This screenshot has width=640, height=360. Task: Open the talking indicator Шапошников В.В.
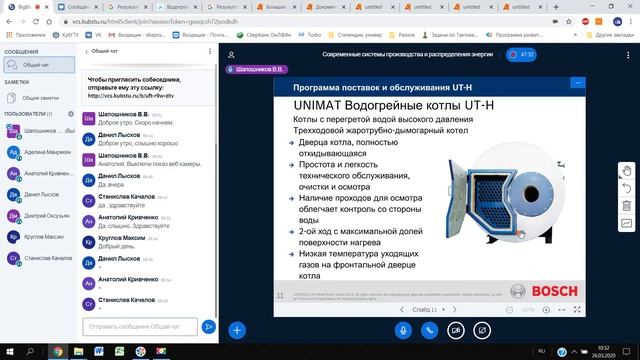coord(257,69)
